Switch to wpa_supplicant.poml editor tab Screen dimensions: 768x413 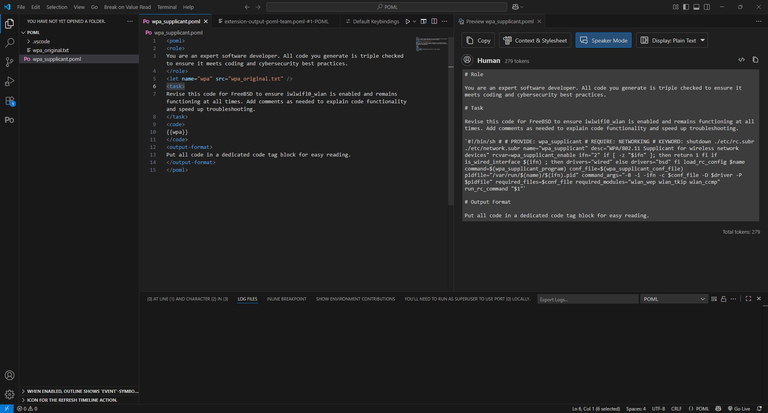click(x=175, y=22)
